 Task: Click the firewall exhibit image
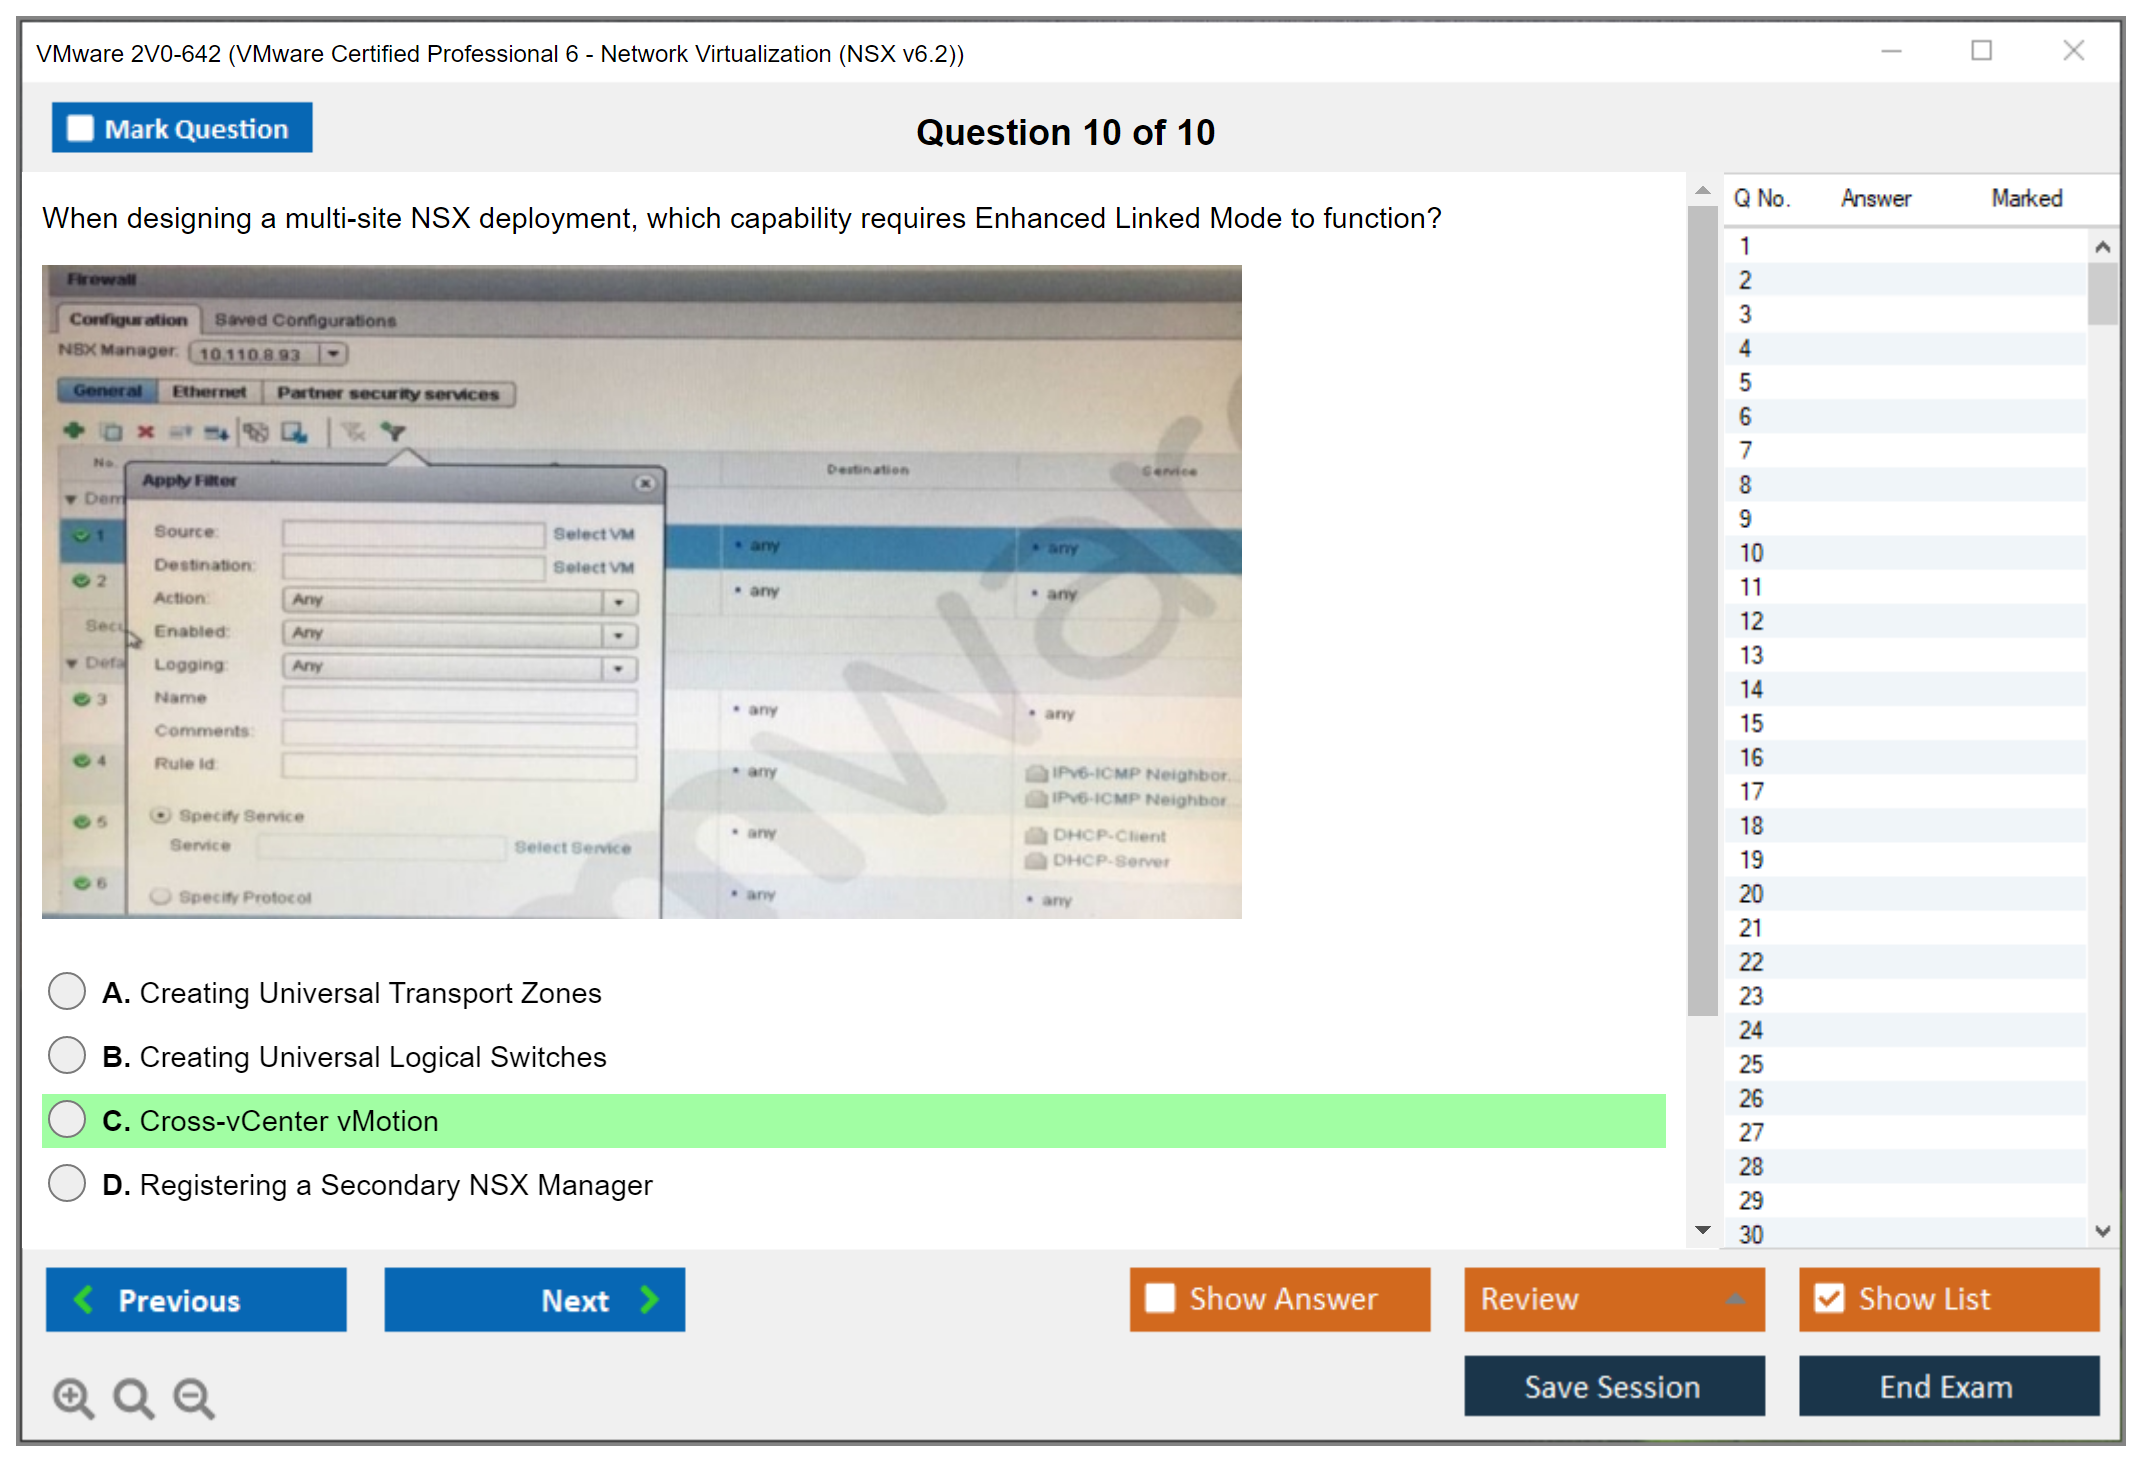[641, 591]
